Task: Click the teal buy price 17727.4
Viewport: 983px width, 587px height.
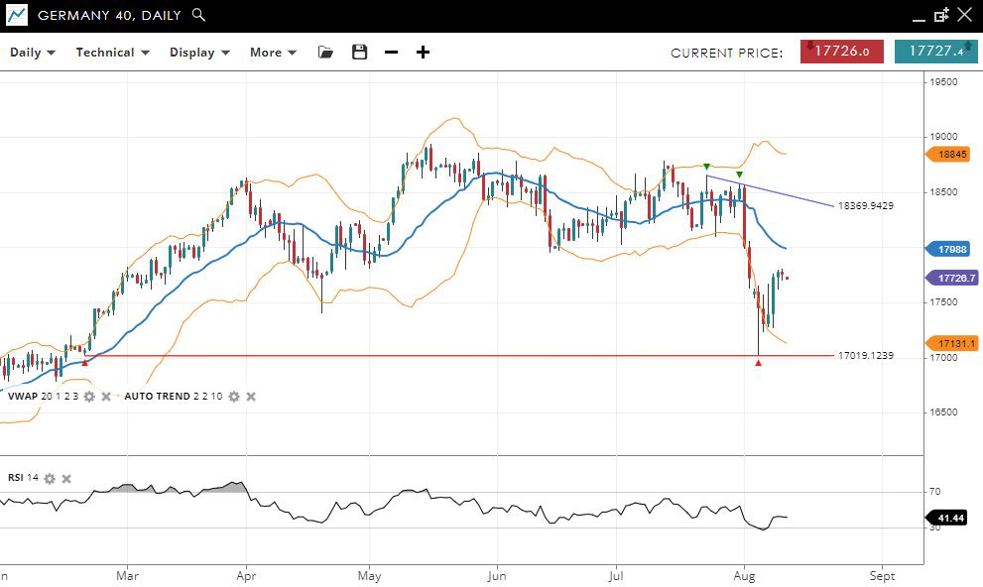Action: 935,52
